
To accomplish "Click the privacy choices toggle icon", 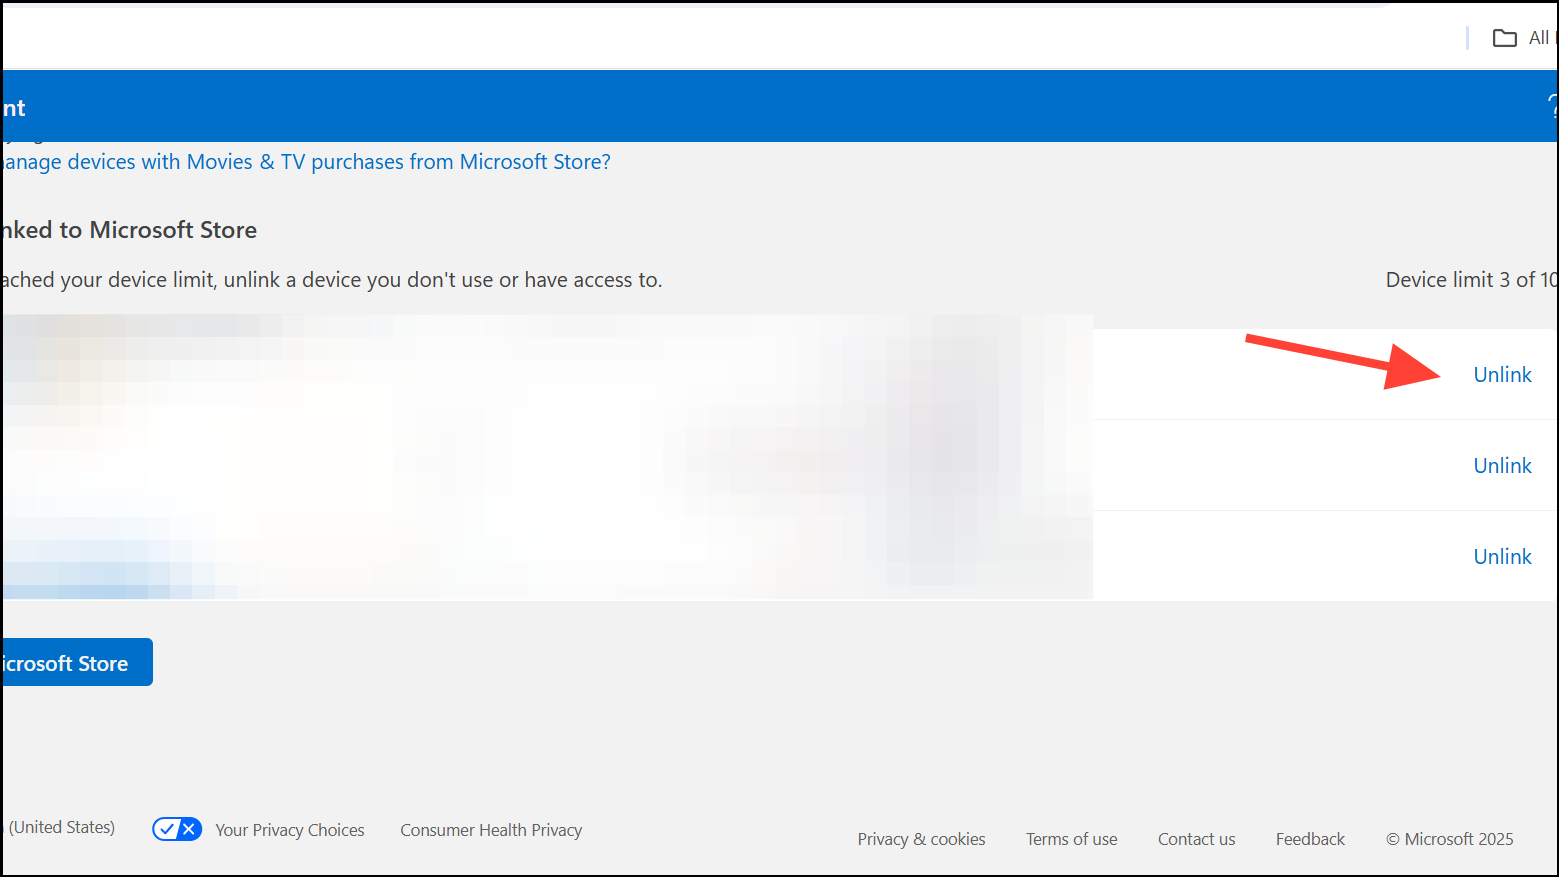I will (177, 829).
